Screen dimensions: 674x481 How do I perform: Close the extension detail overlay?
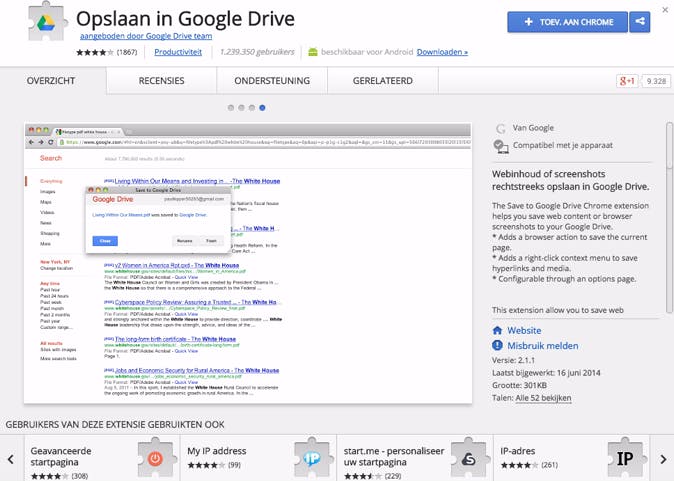point(665,9)
